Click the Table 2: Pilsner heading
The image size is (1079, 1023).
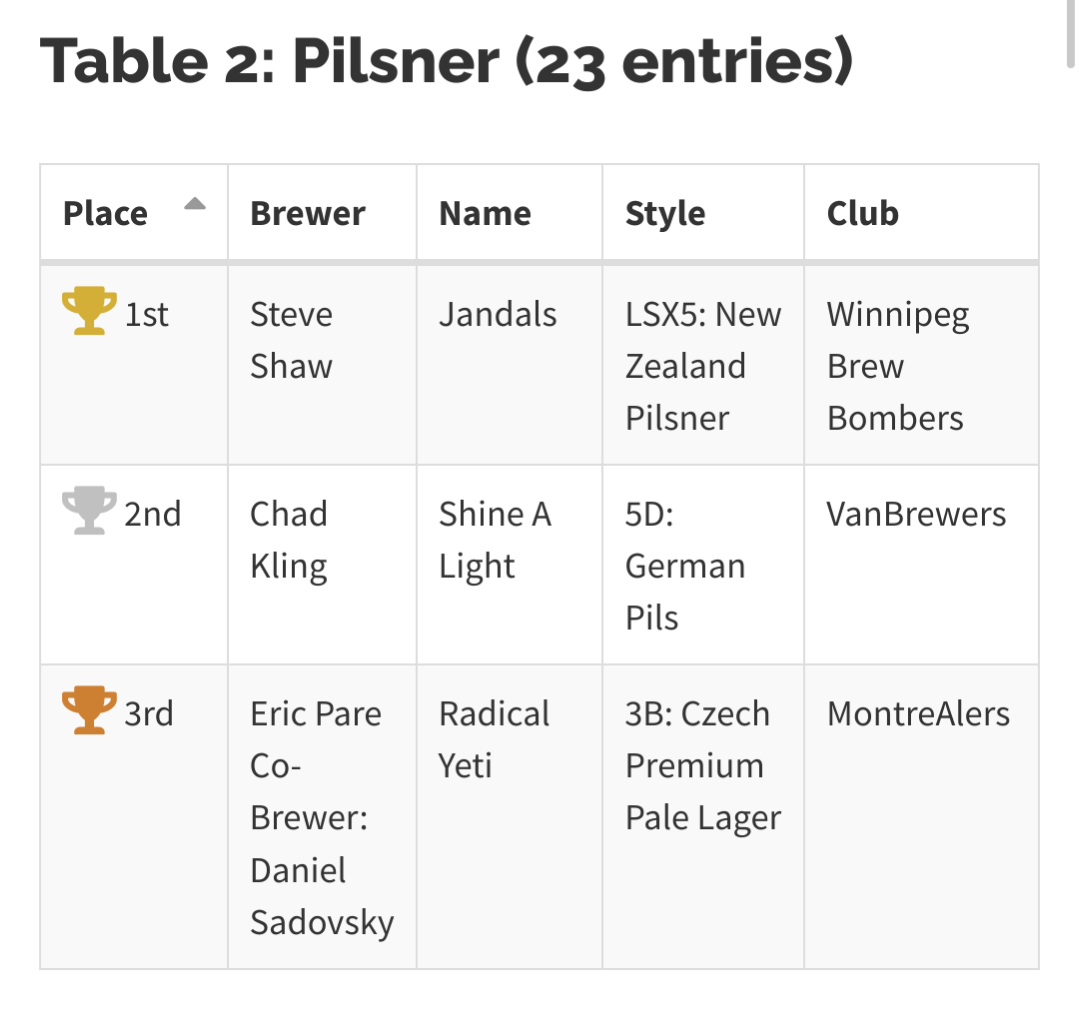pos(446,62)
